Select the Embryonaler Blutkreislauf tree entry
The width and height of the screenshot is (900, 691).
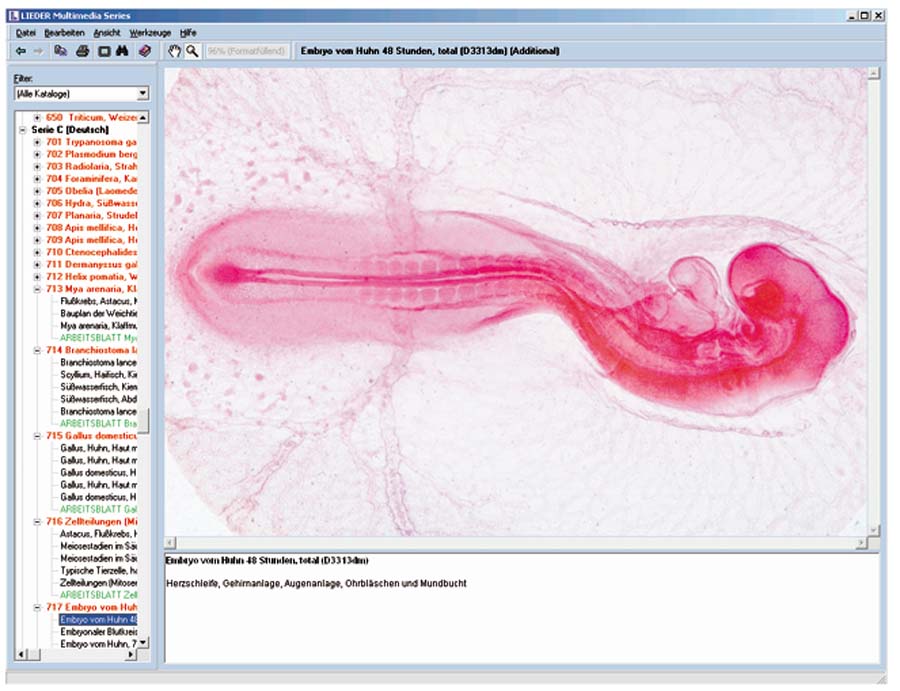pos(98,632)
